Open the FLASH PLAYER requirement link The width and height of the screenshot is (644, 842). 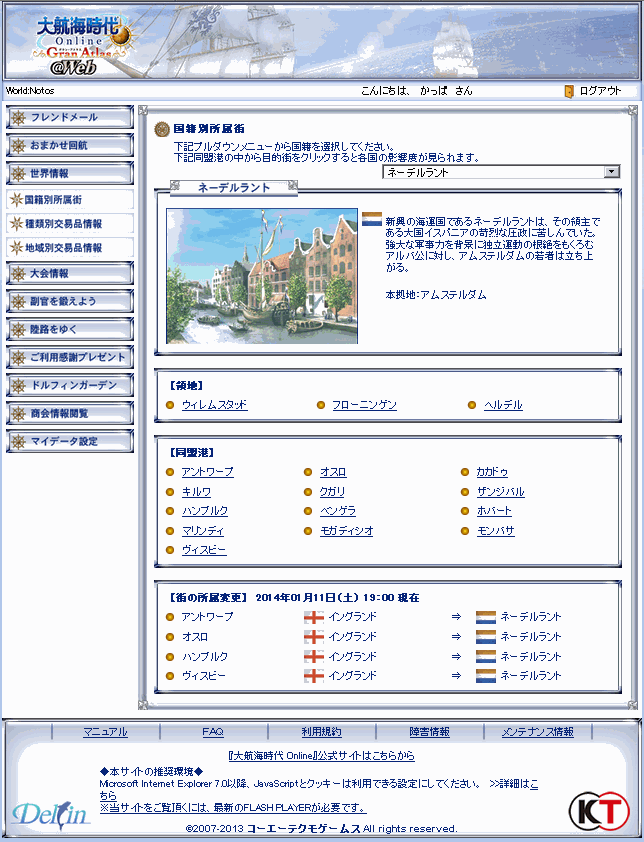(233, 808)
